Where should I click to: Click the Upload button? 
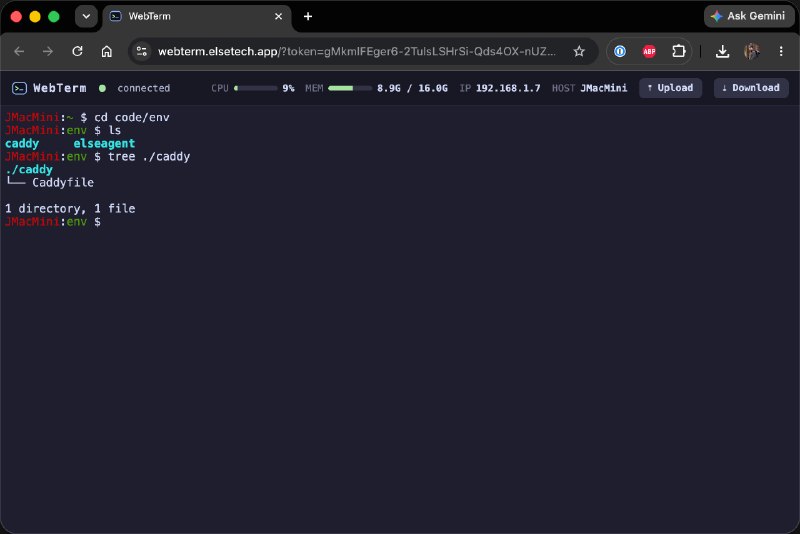pos(670,88)
